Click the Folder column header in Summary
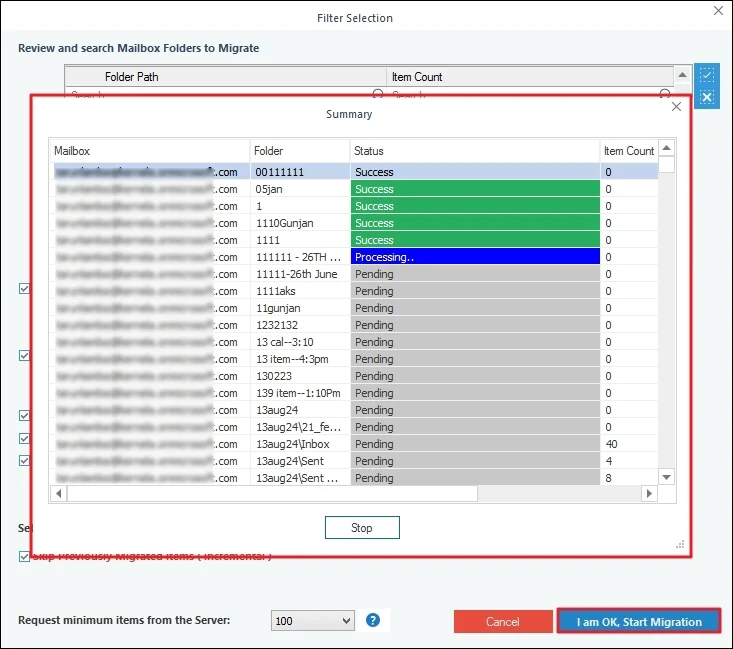 (300, 151)
